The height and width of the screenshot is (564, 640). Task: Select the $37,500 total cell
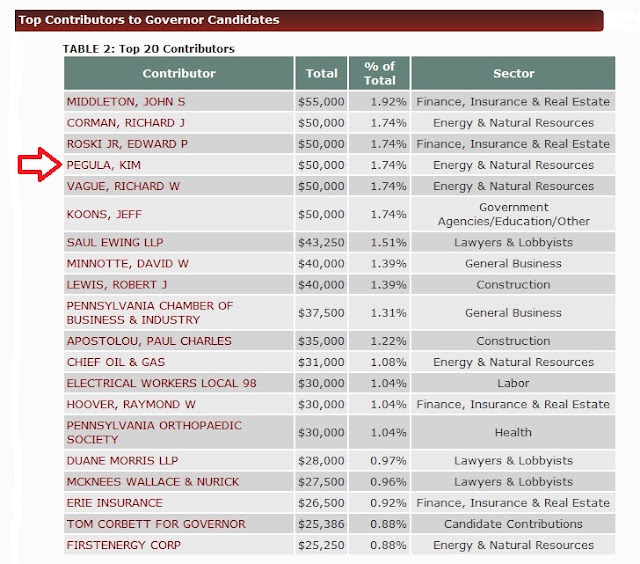[321, 313]
